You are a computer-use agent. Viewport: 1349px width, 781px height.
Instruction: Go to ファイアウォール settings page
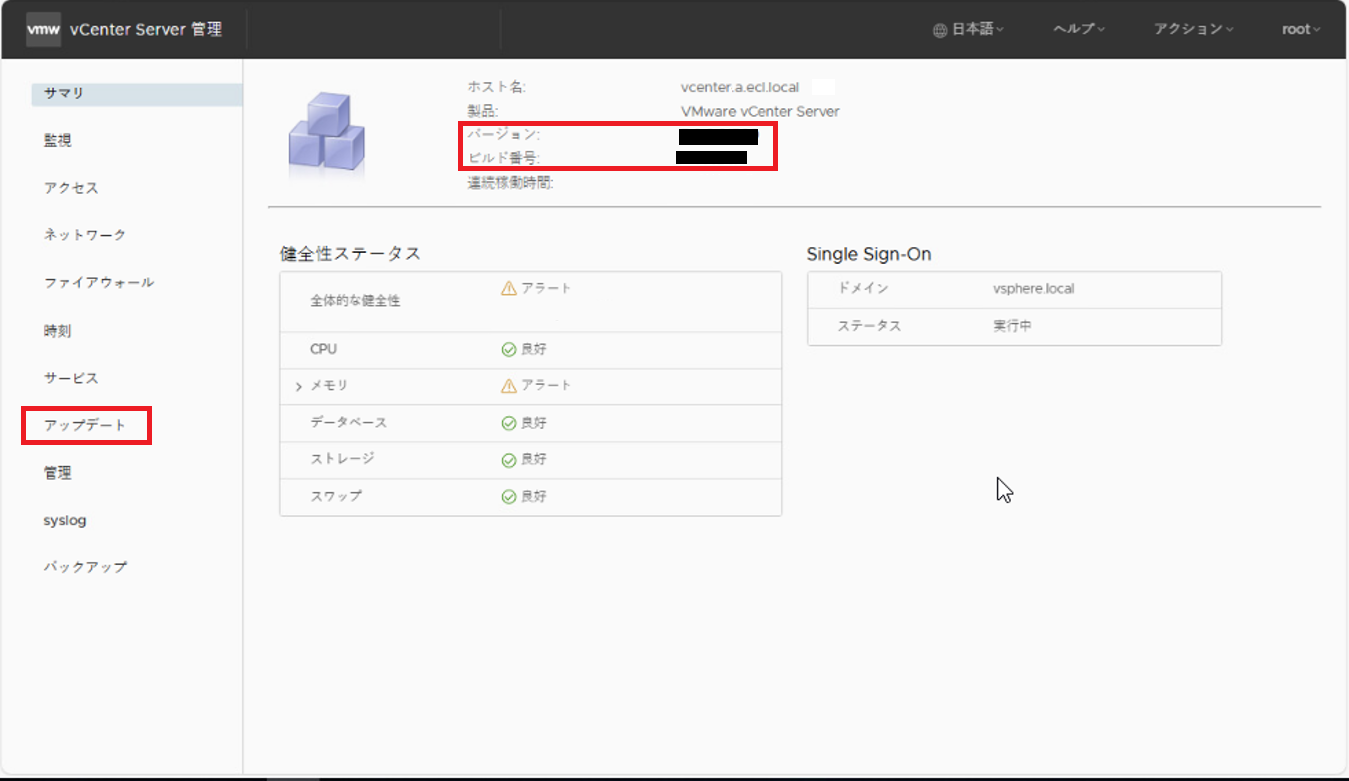pos(99,283)
